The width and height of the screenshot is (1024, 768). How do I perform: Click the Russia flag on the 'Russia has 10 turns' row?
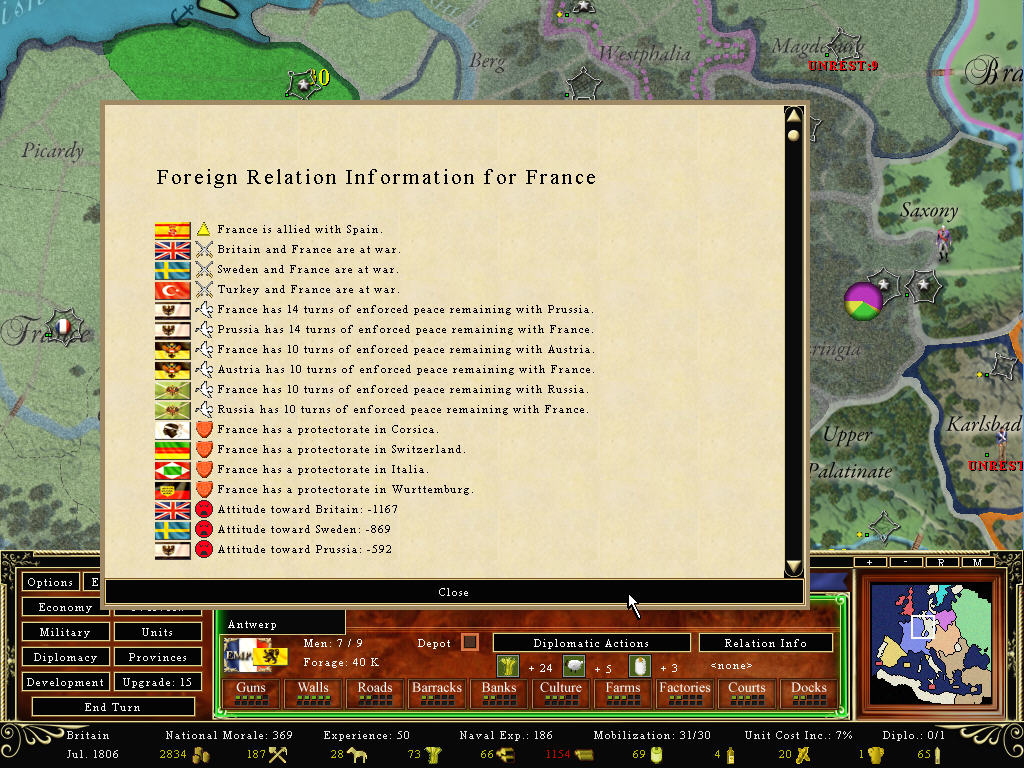(172, 410)
